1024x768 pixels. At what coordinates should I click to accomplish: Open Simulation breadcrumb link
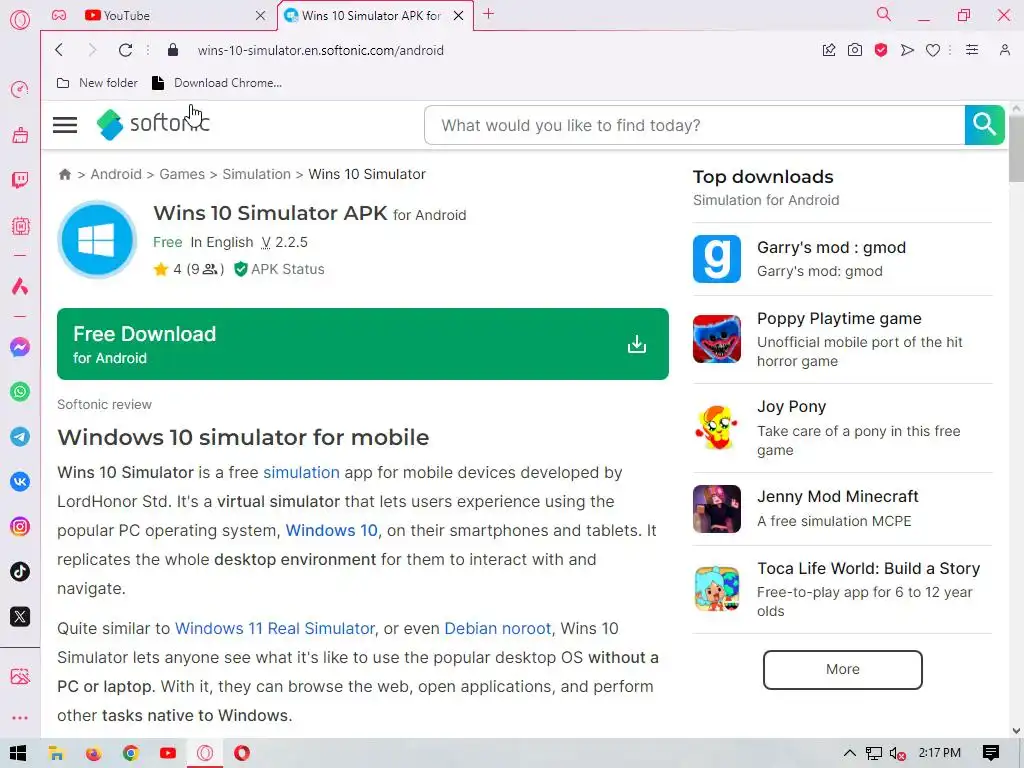tap(257, 174)
